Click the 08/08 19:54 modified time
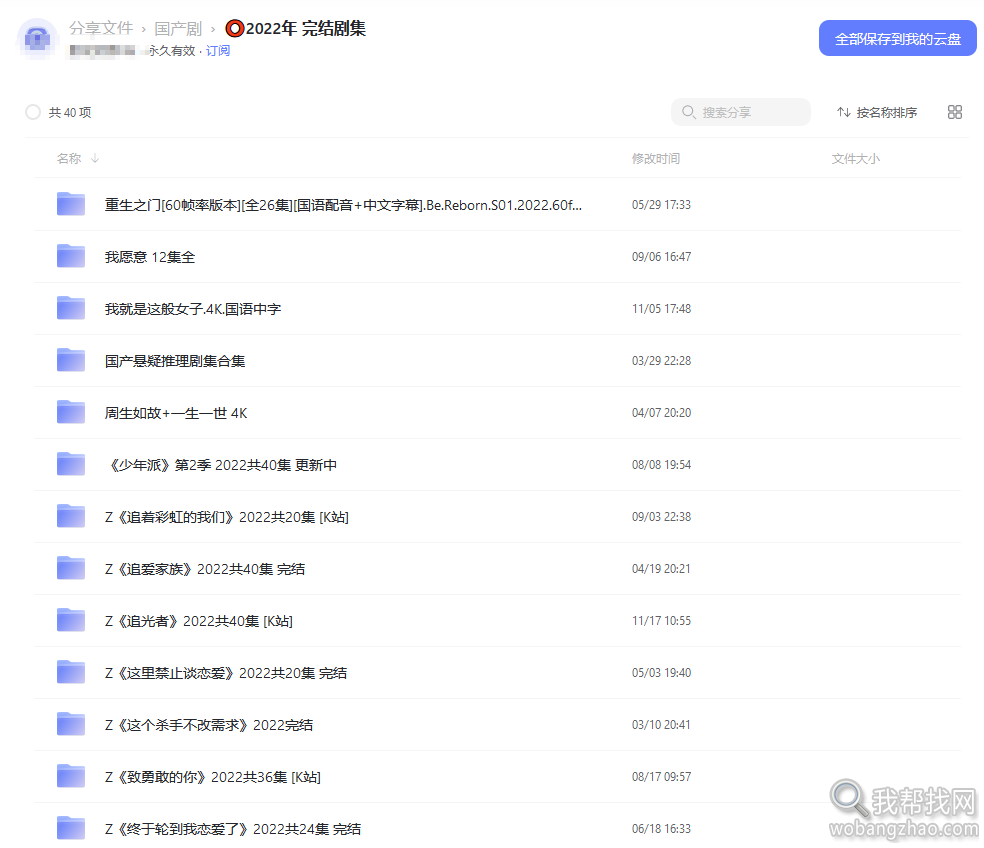 661,465
